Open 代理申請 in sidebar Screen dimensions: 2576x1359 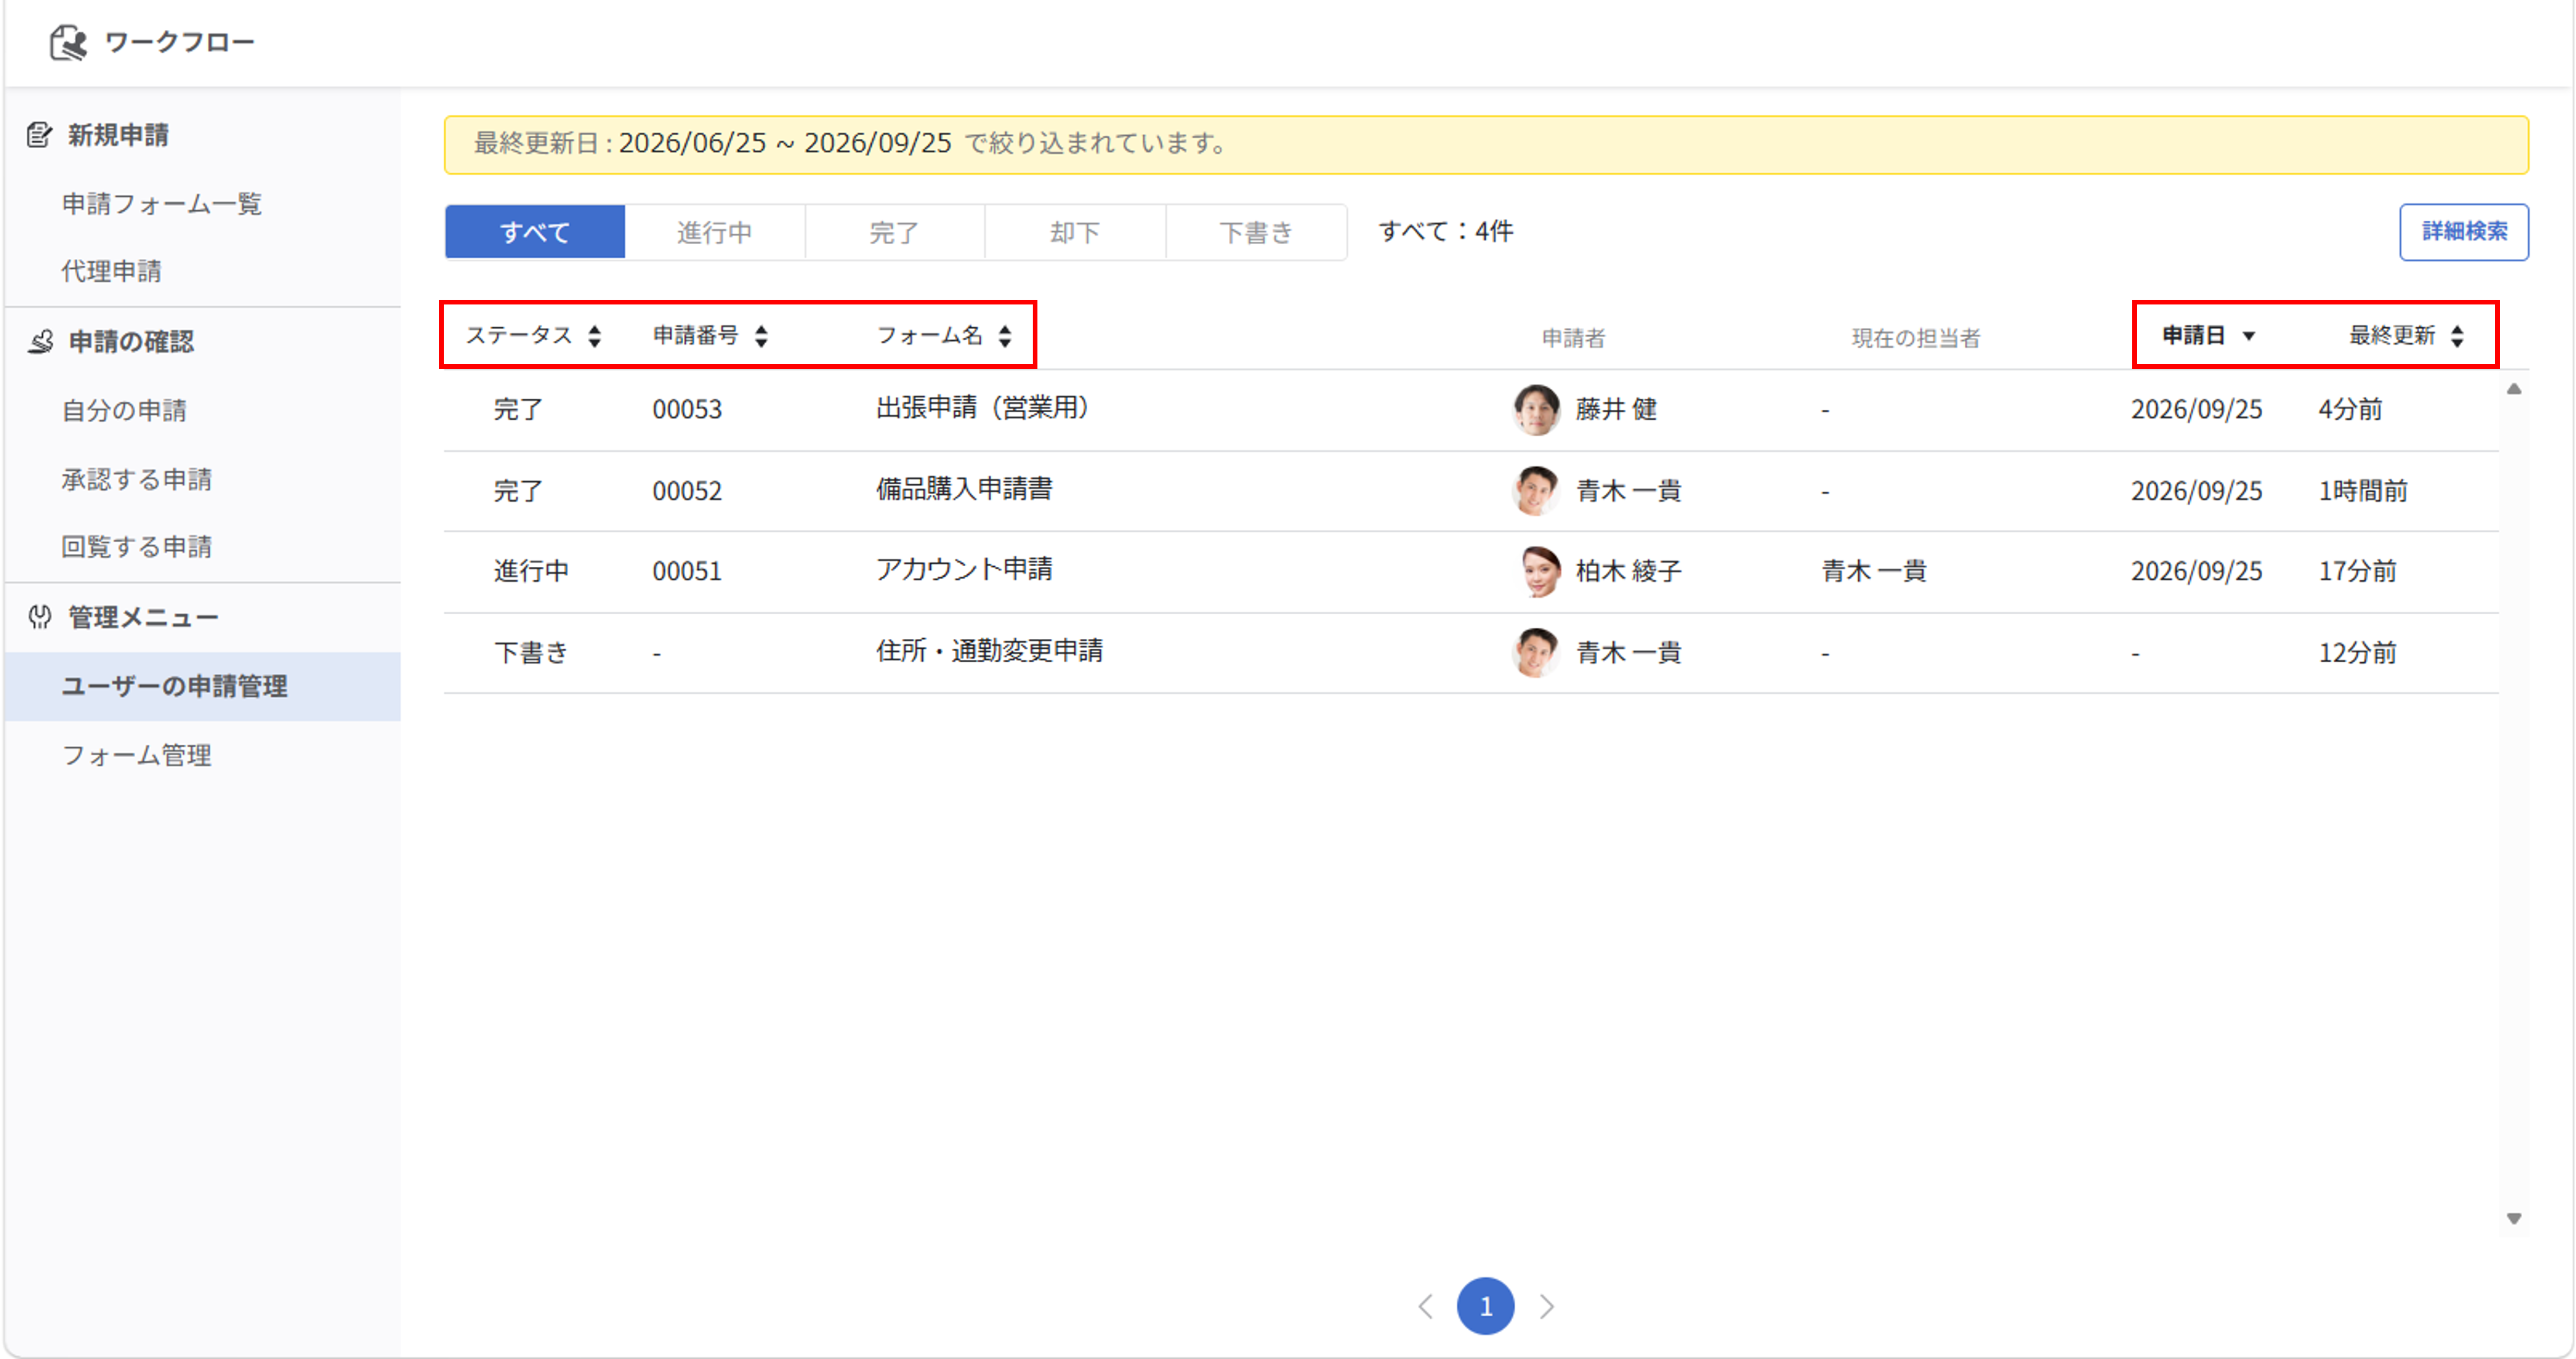coord(112,270)
